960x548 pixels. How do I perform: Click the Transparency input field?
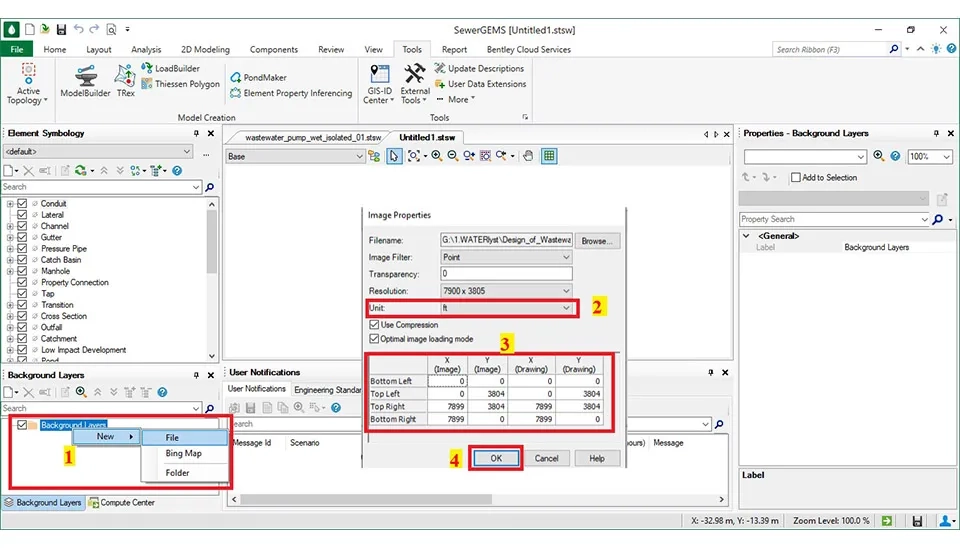[x=506, y=274]
